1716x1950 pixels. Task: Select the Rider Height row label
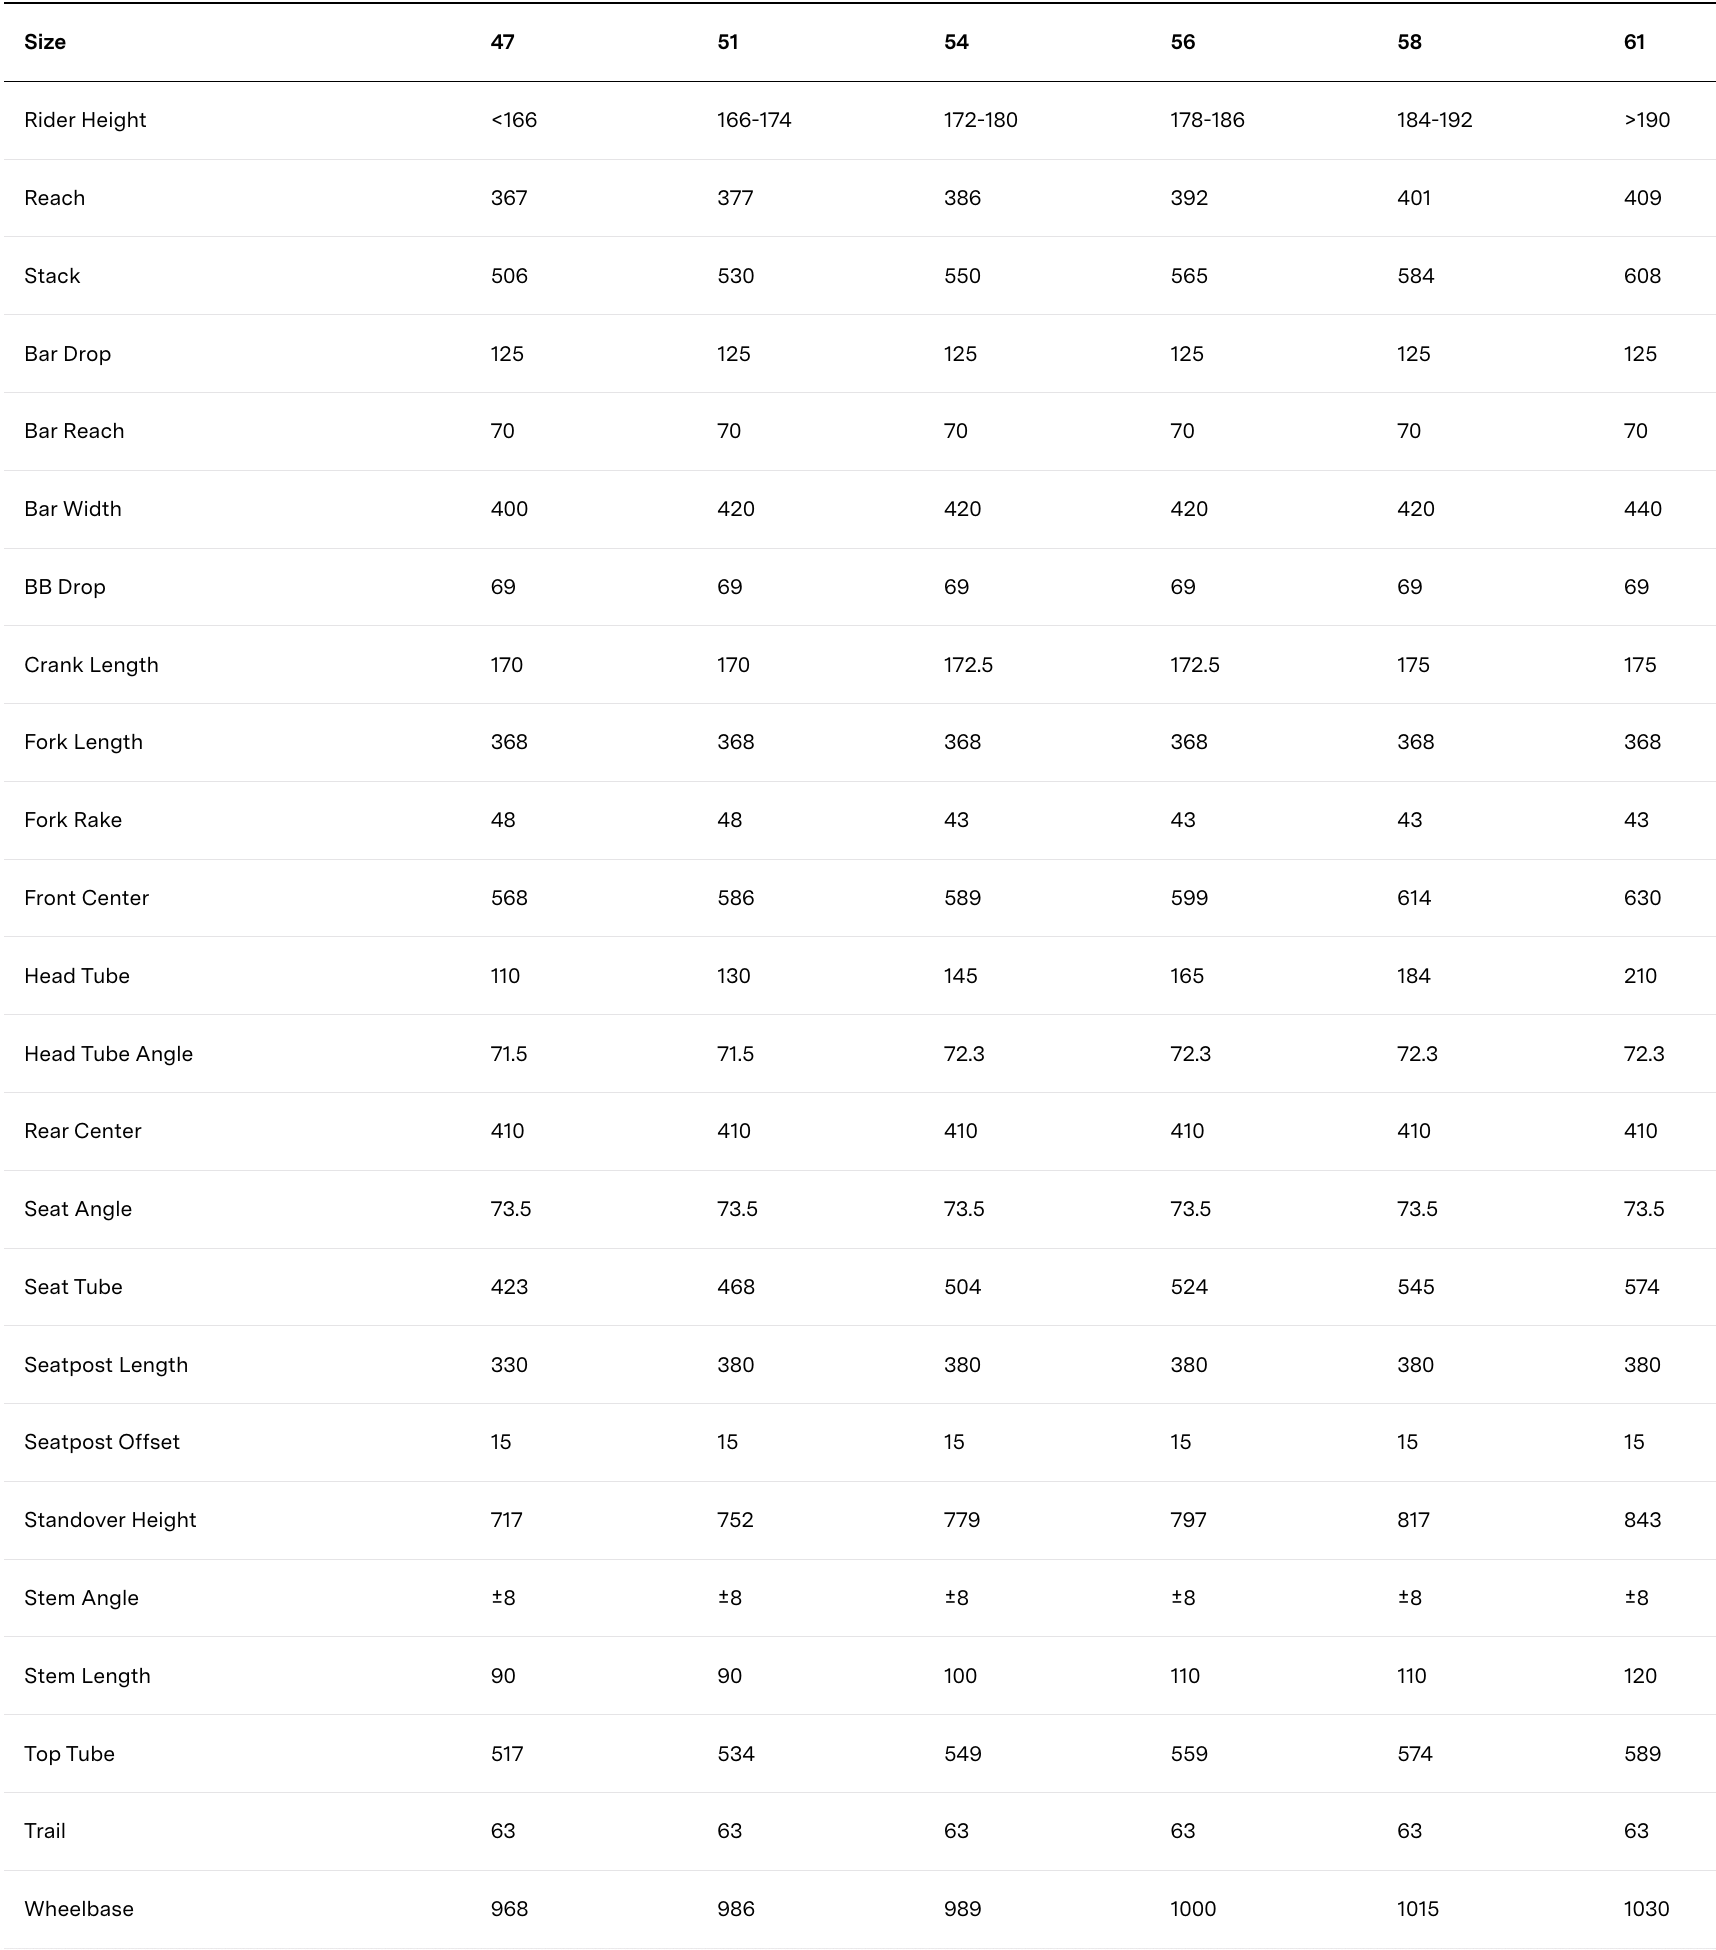[x=85, y=120]
